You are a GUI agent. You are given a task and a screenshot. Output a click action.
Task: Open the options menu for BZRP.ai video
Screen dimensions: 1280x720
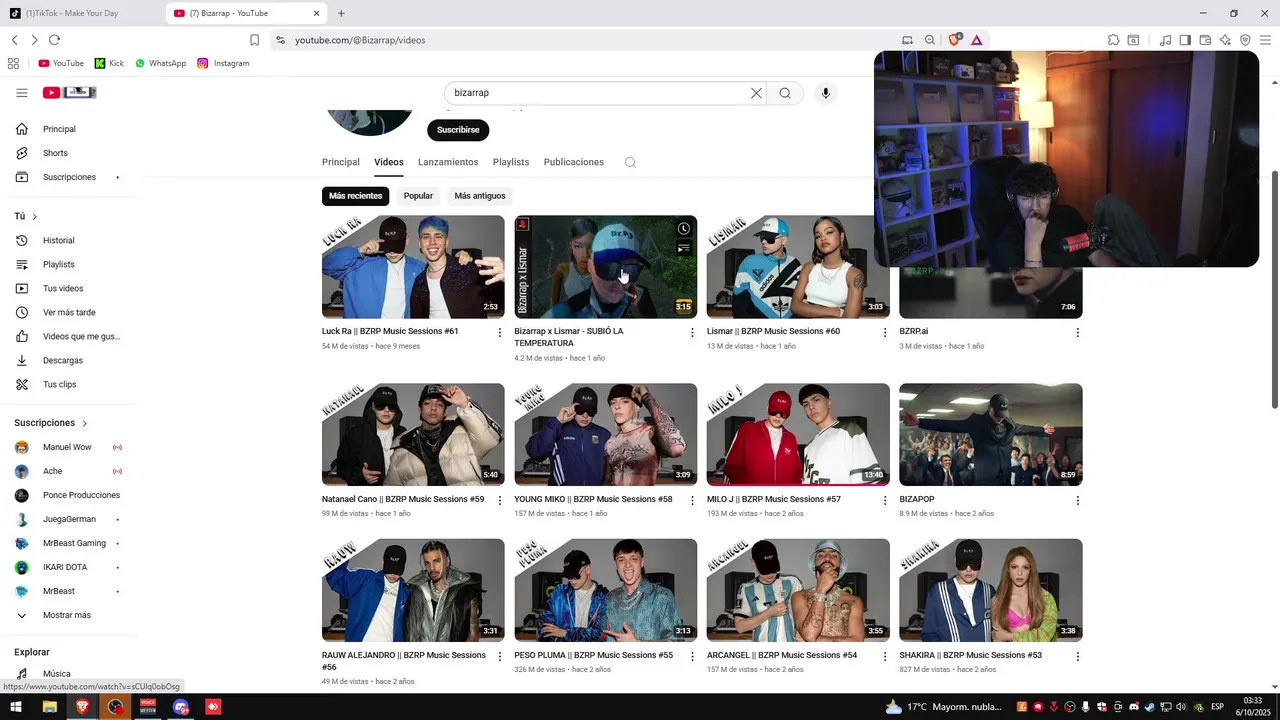1077,332
